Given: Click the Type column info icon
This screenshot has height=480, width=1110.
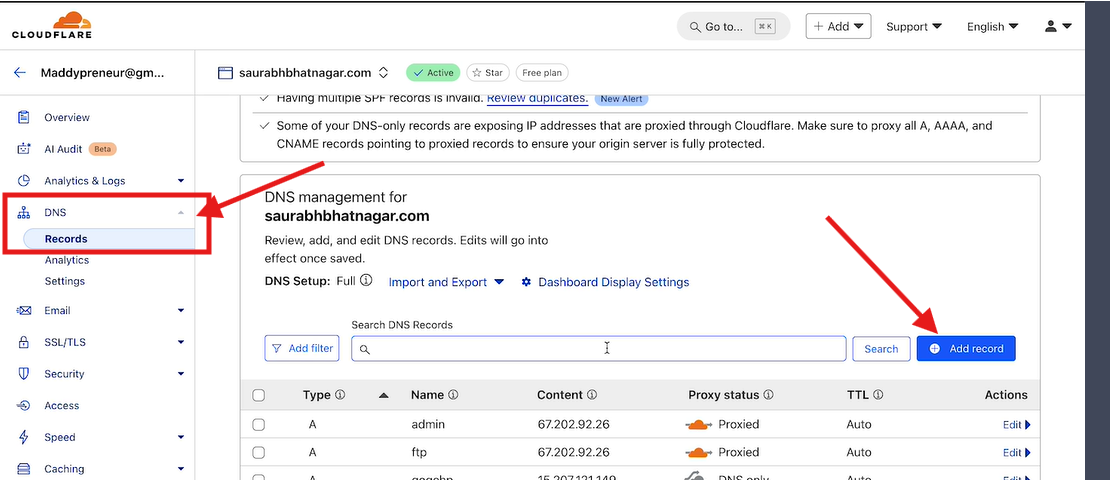Looking at the screenshot, I should point(340,395).
